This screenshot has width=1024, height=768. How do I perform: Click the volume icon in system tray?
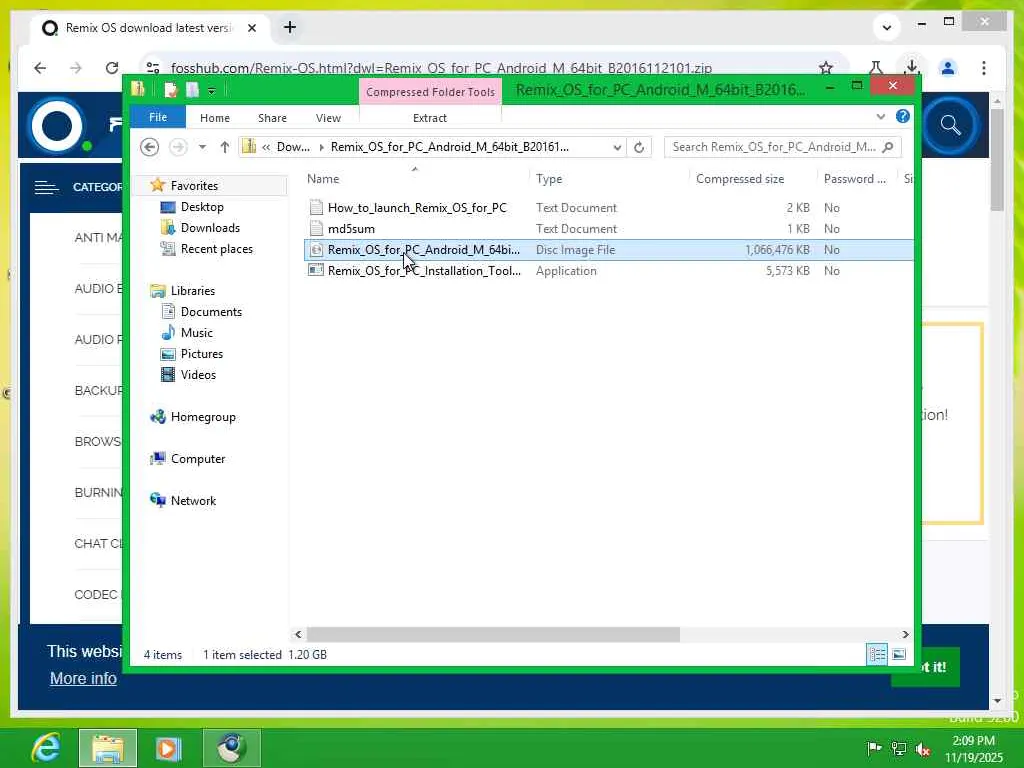(923, 748)
